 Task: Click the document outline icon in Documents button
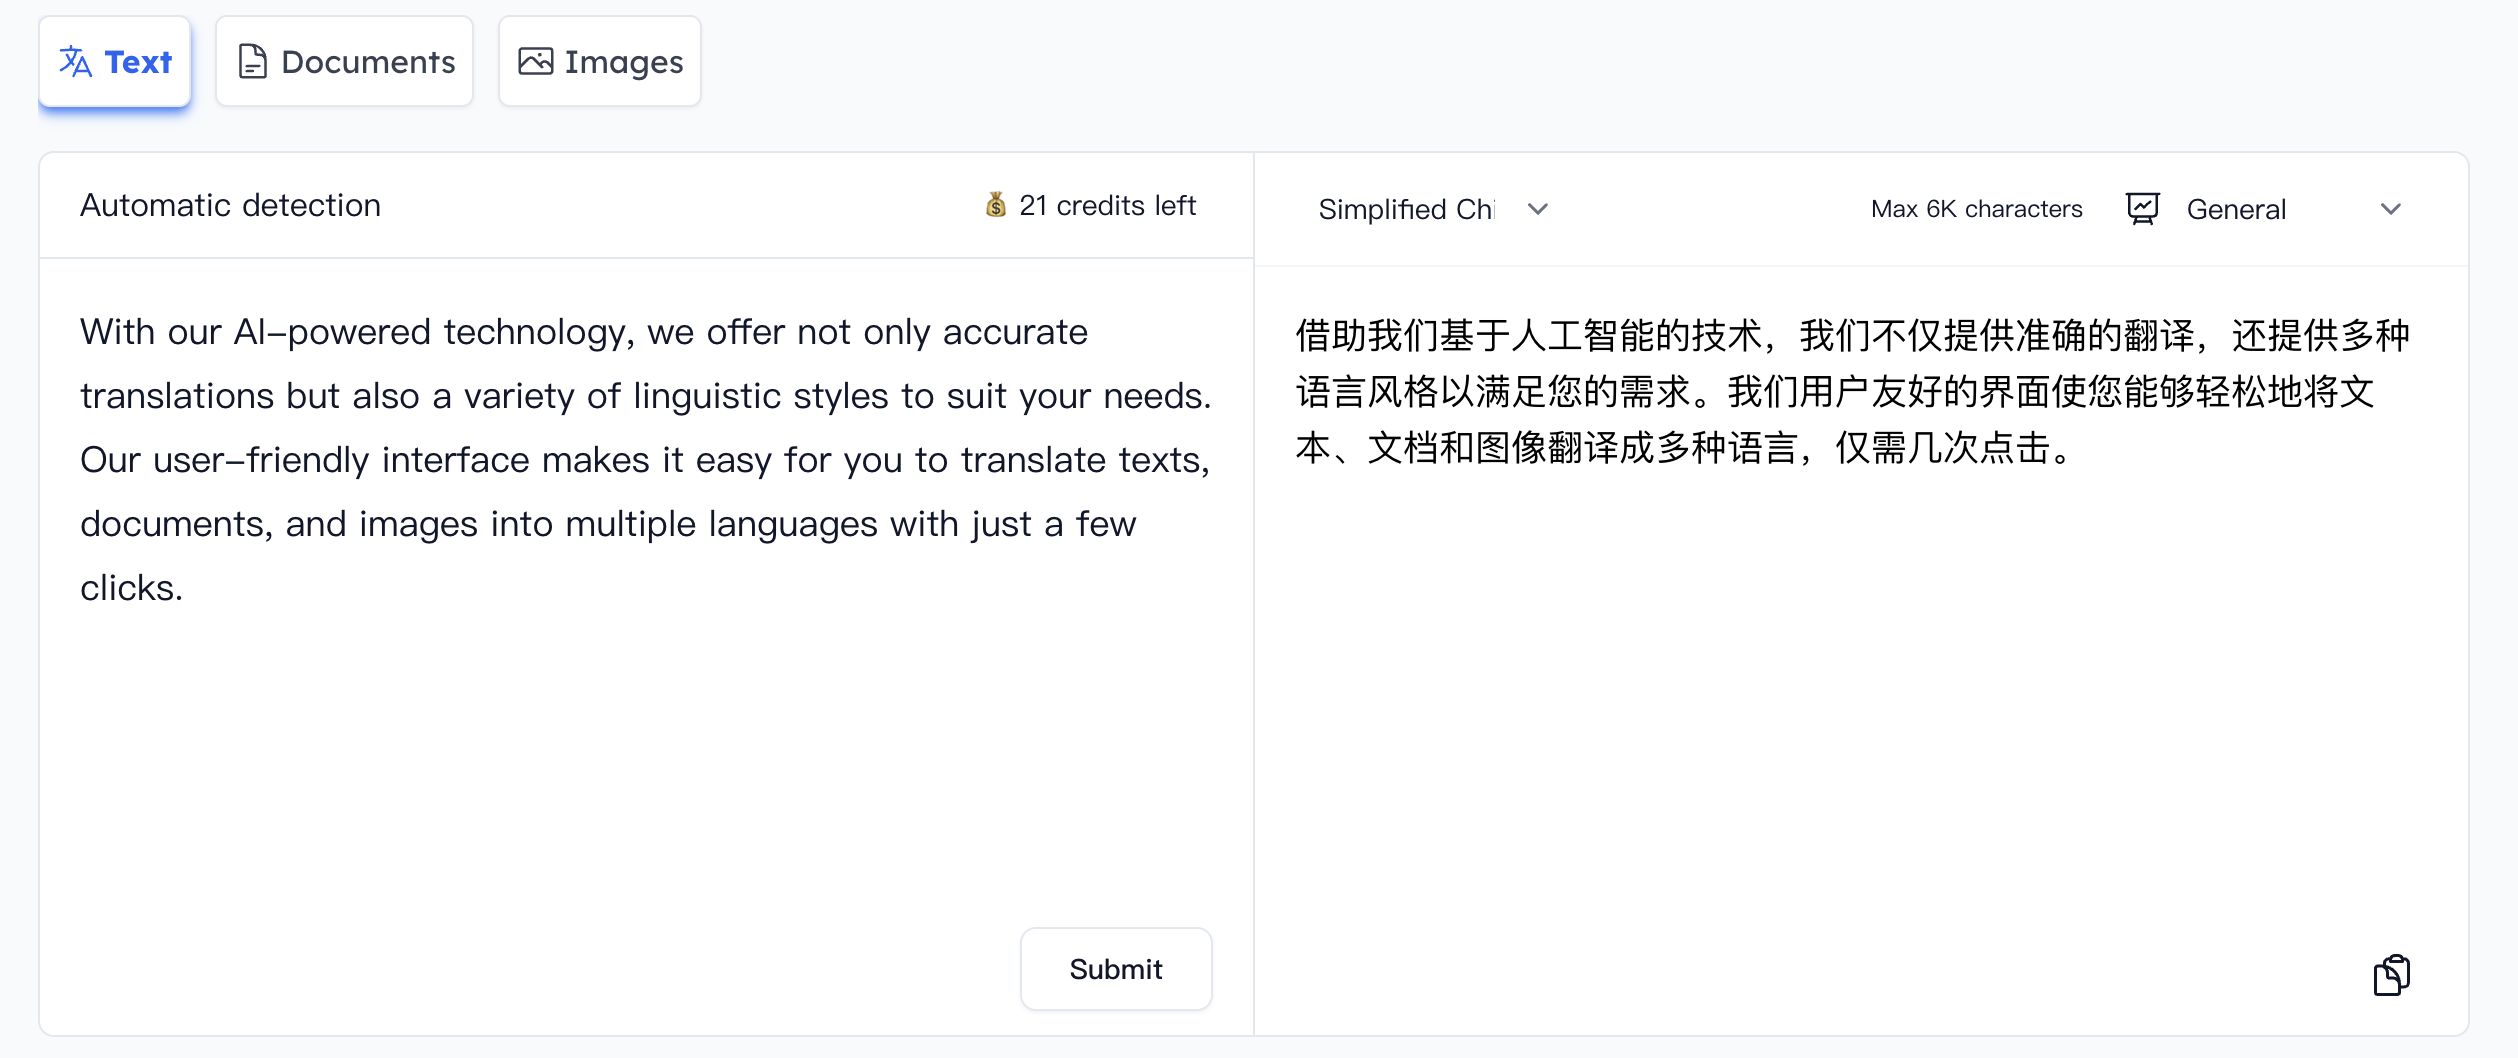tap(253, 61)
